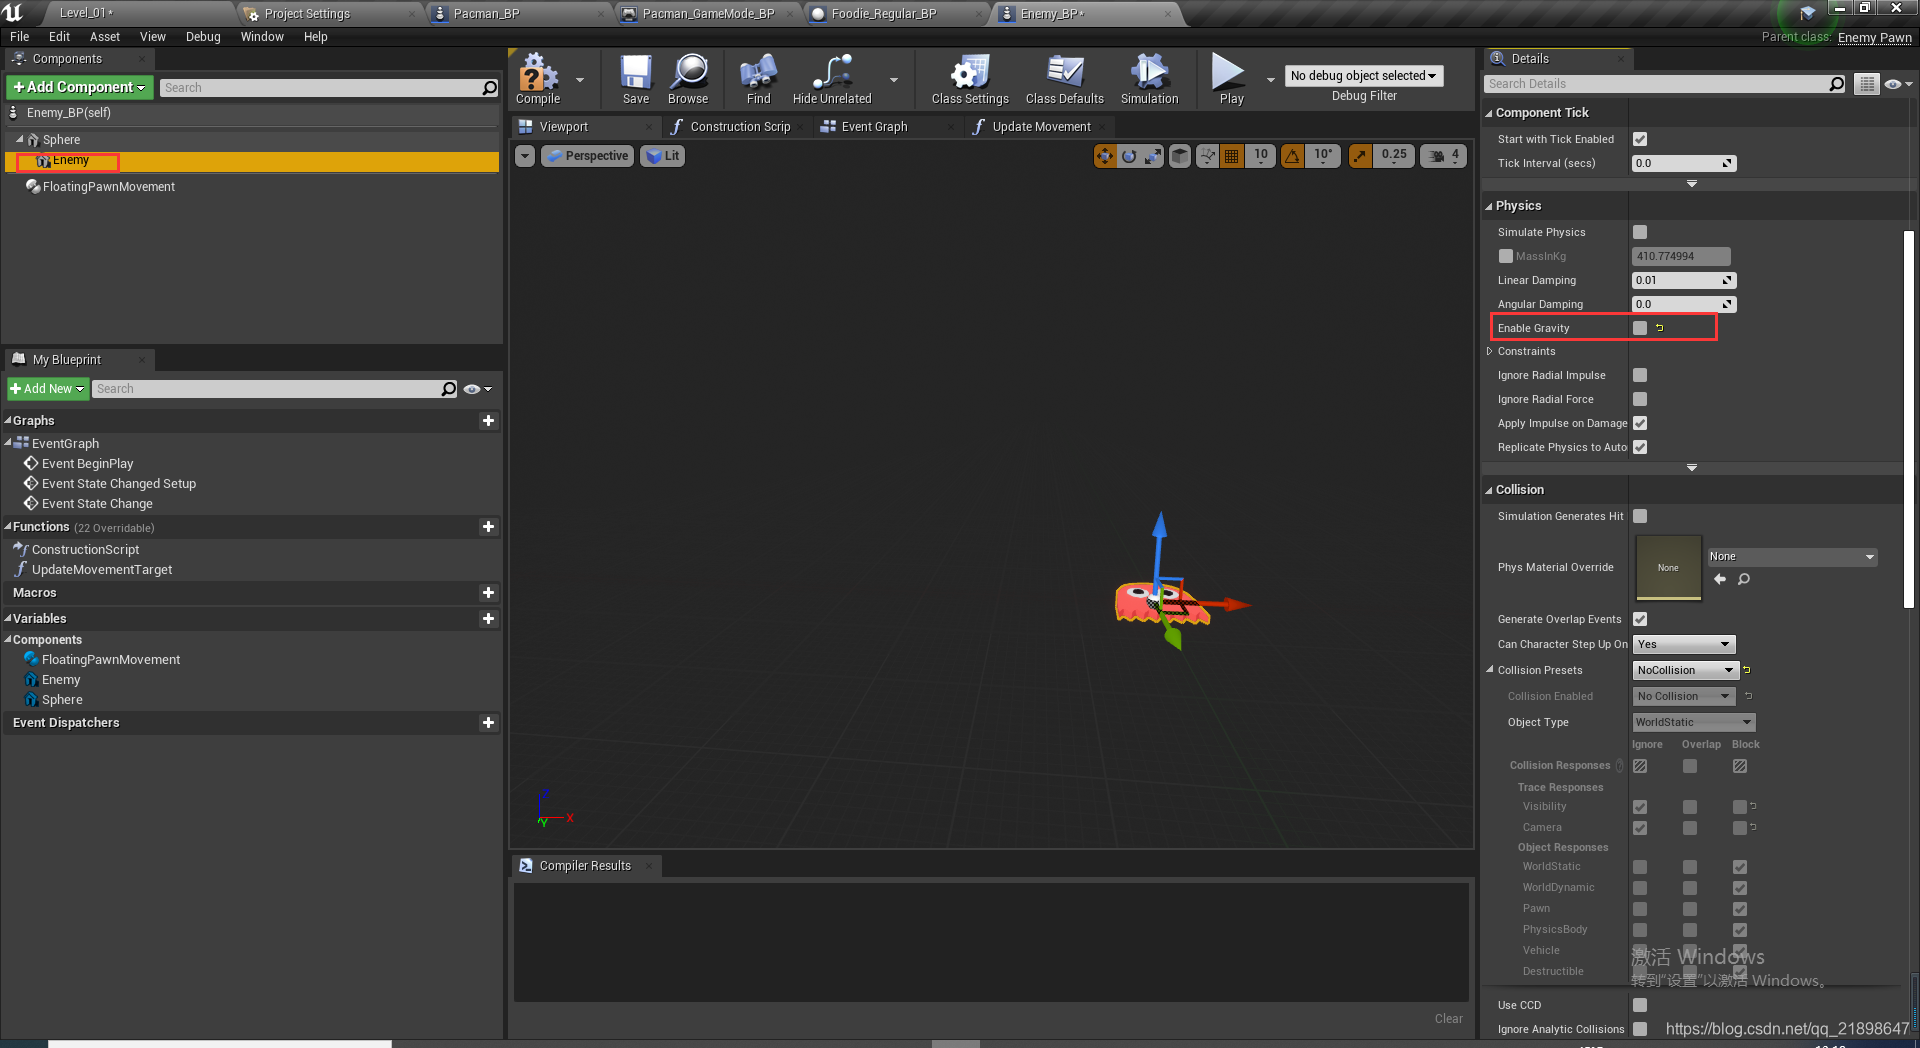Toggle Start with Tick Enabled checkbox
Image resolution: width=1920 pixels, height=1048 pixels.
[x=1640, y=139]
